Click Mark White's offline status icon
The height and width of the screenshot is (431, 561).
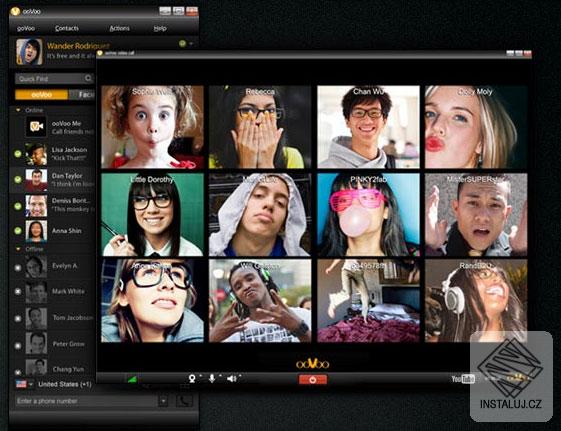click(18, 292)
